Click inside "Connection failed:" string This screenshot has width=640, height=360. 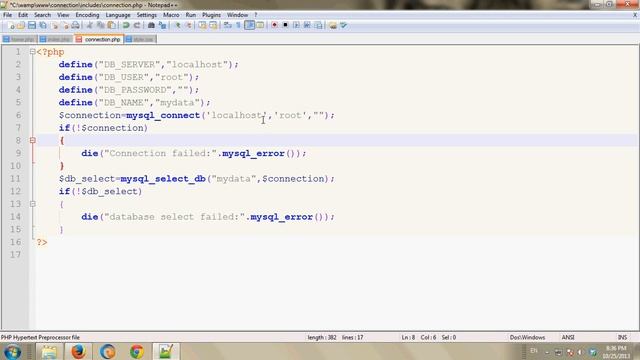click(160, 153)
